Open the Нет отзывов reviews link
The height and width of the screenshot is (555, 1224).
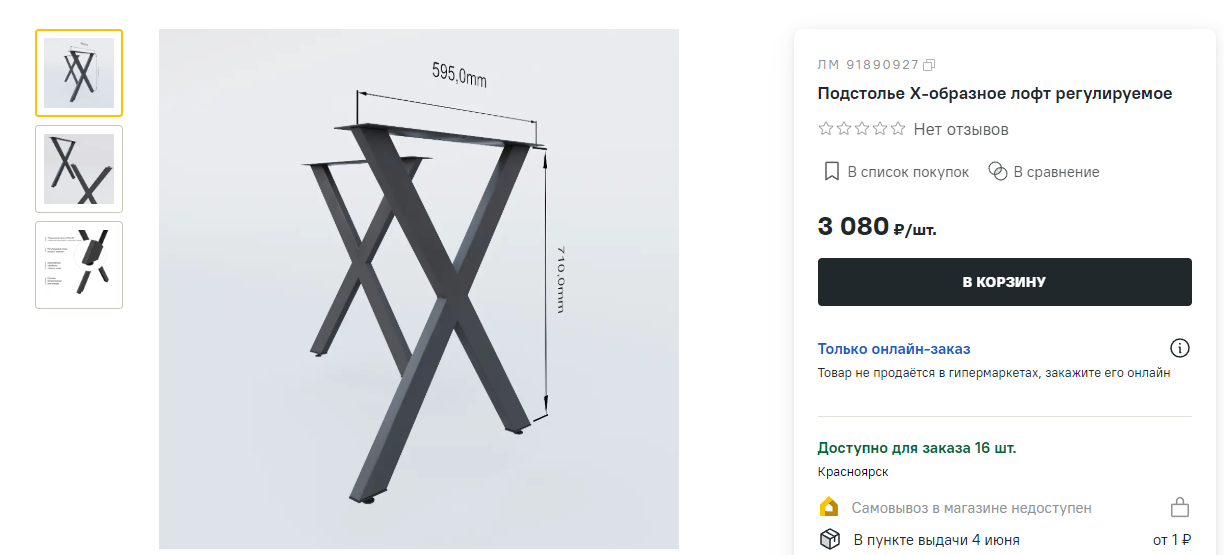961,129
